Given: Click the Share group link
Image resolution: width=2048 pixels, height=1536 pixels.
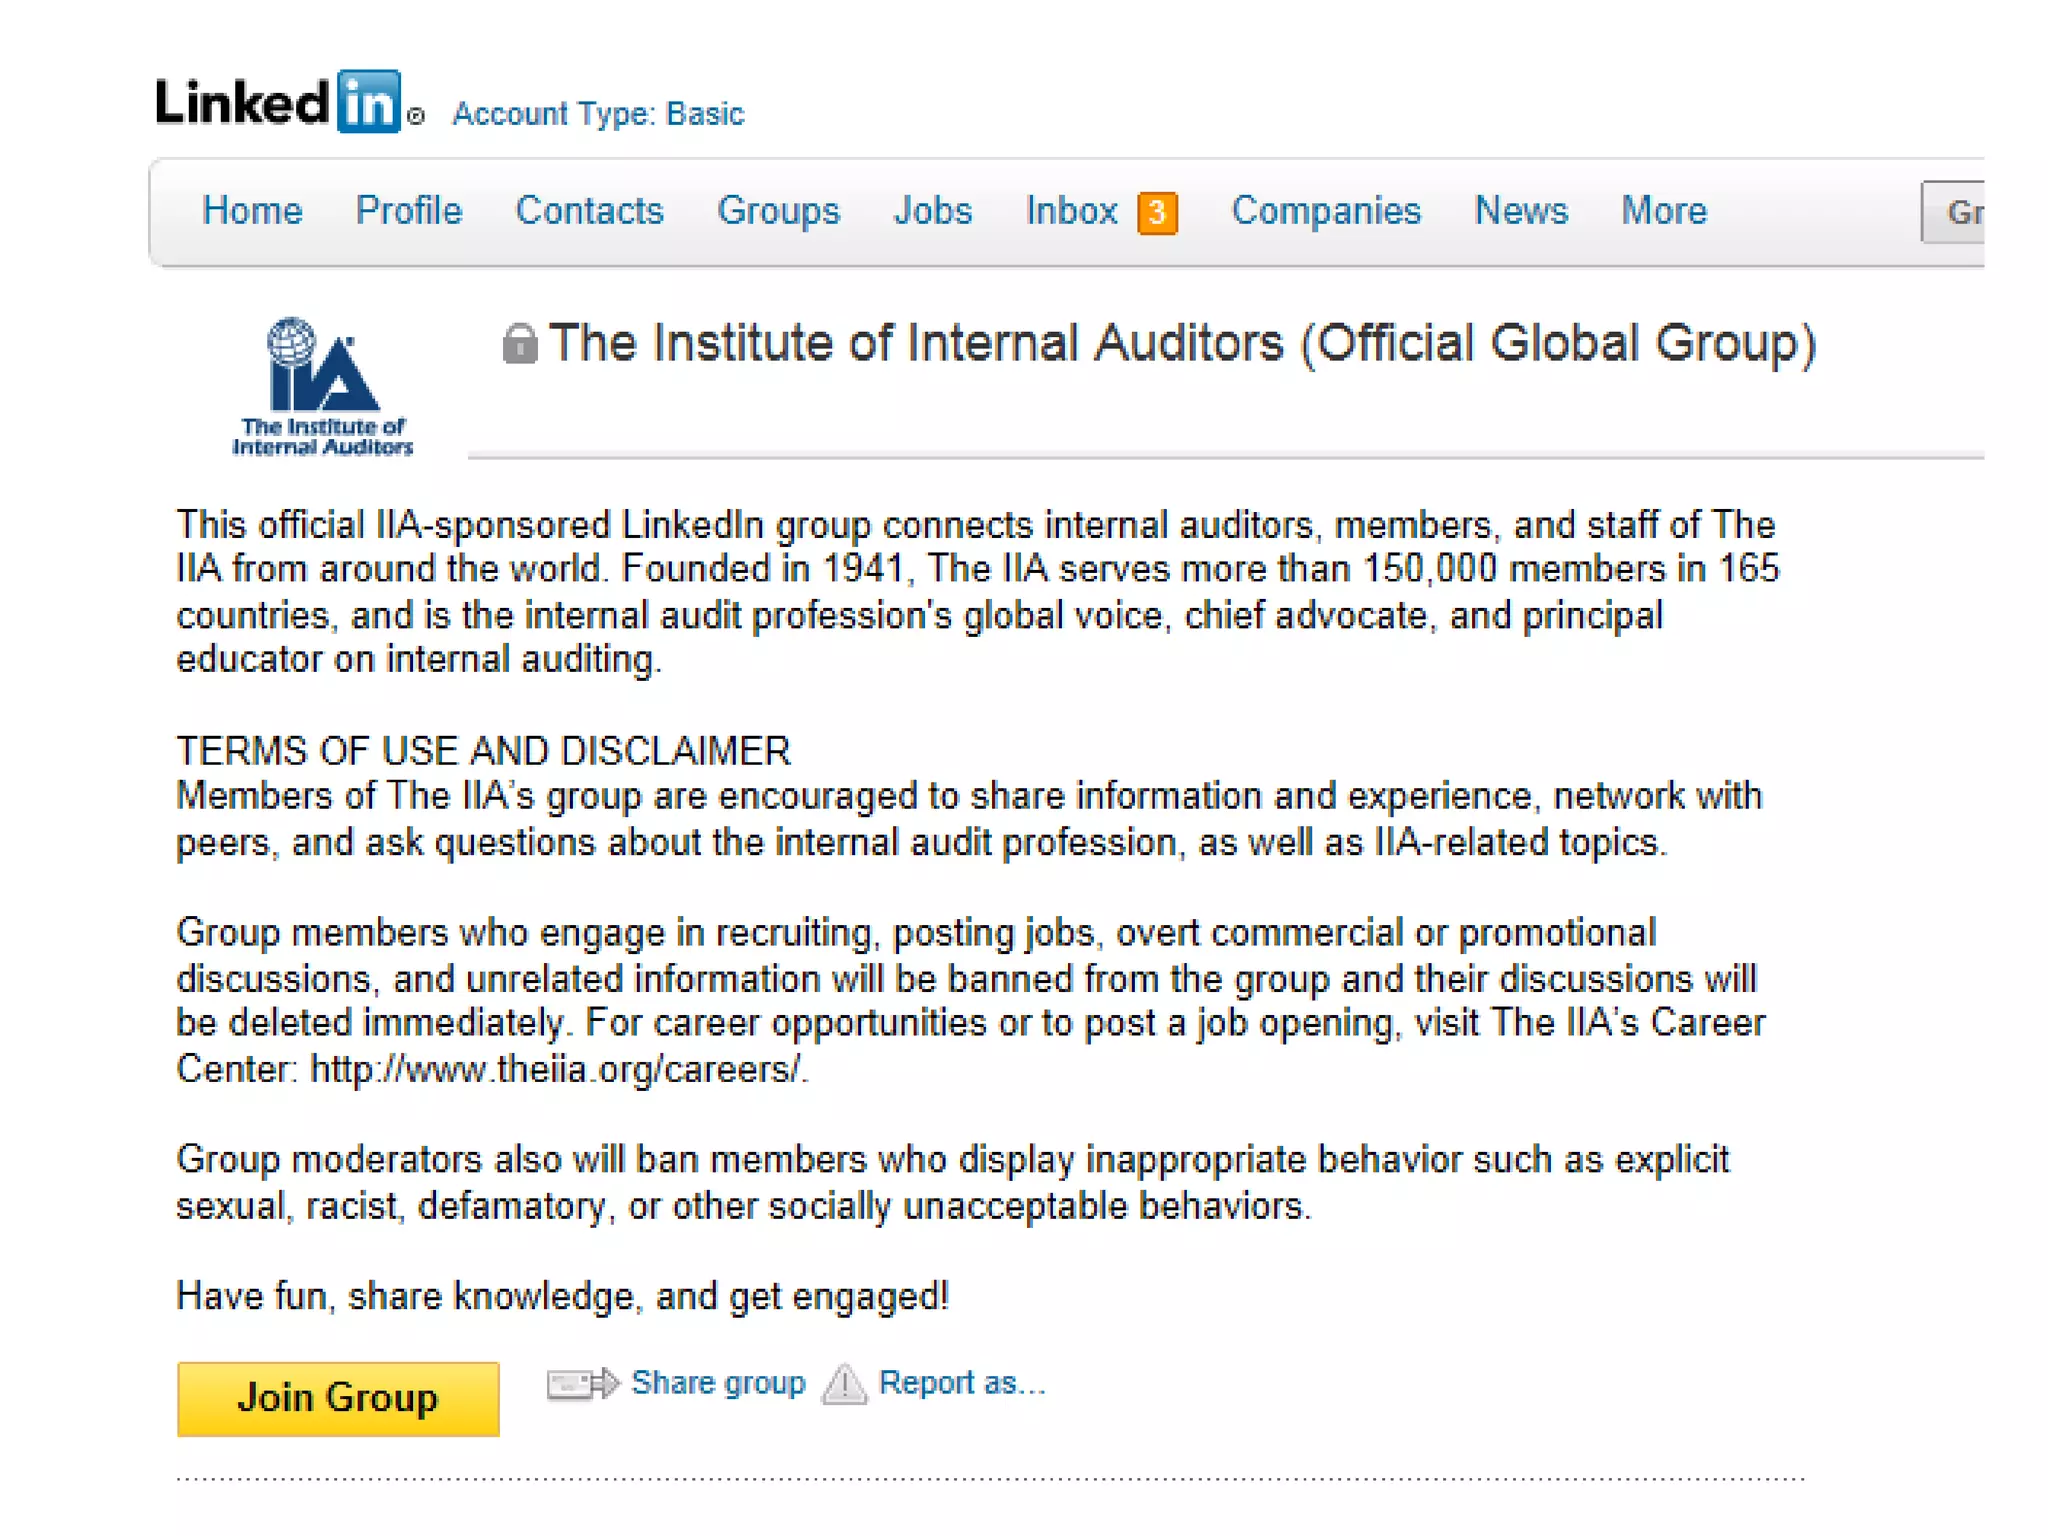Looking at the screenshot, I should coord(718,1383).
